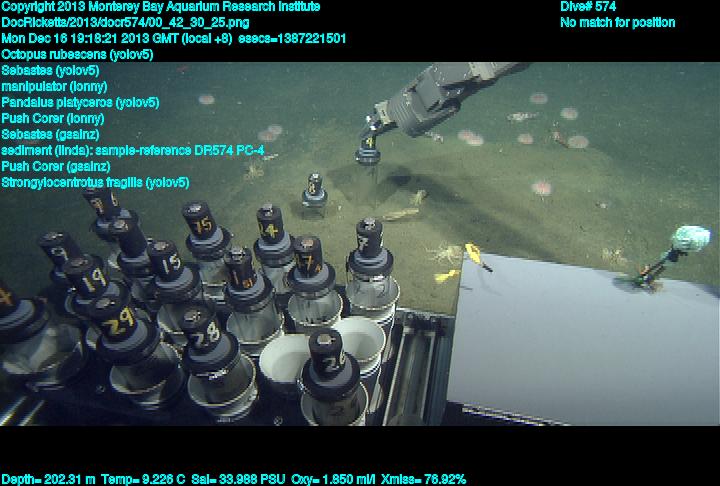Screen dimensions: 720x486
Task: Click the Octopus rubescens (yolov5) annotation
Action: point(77,54)
